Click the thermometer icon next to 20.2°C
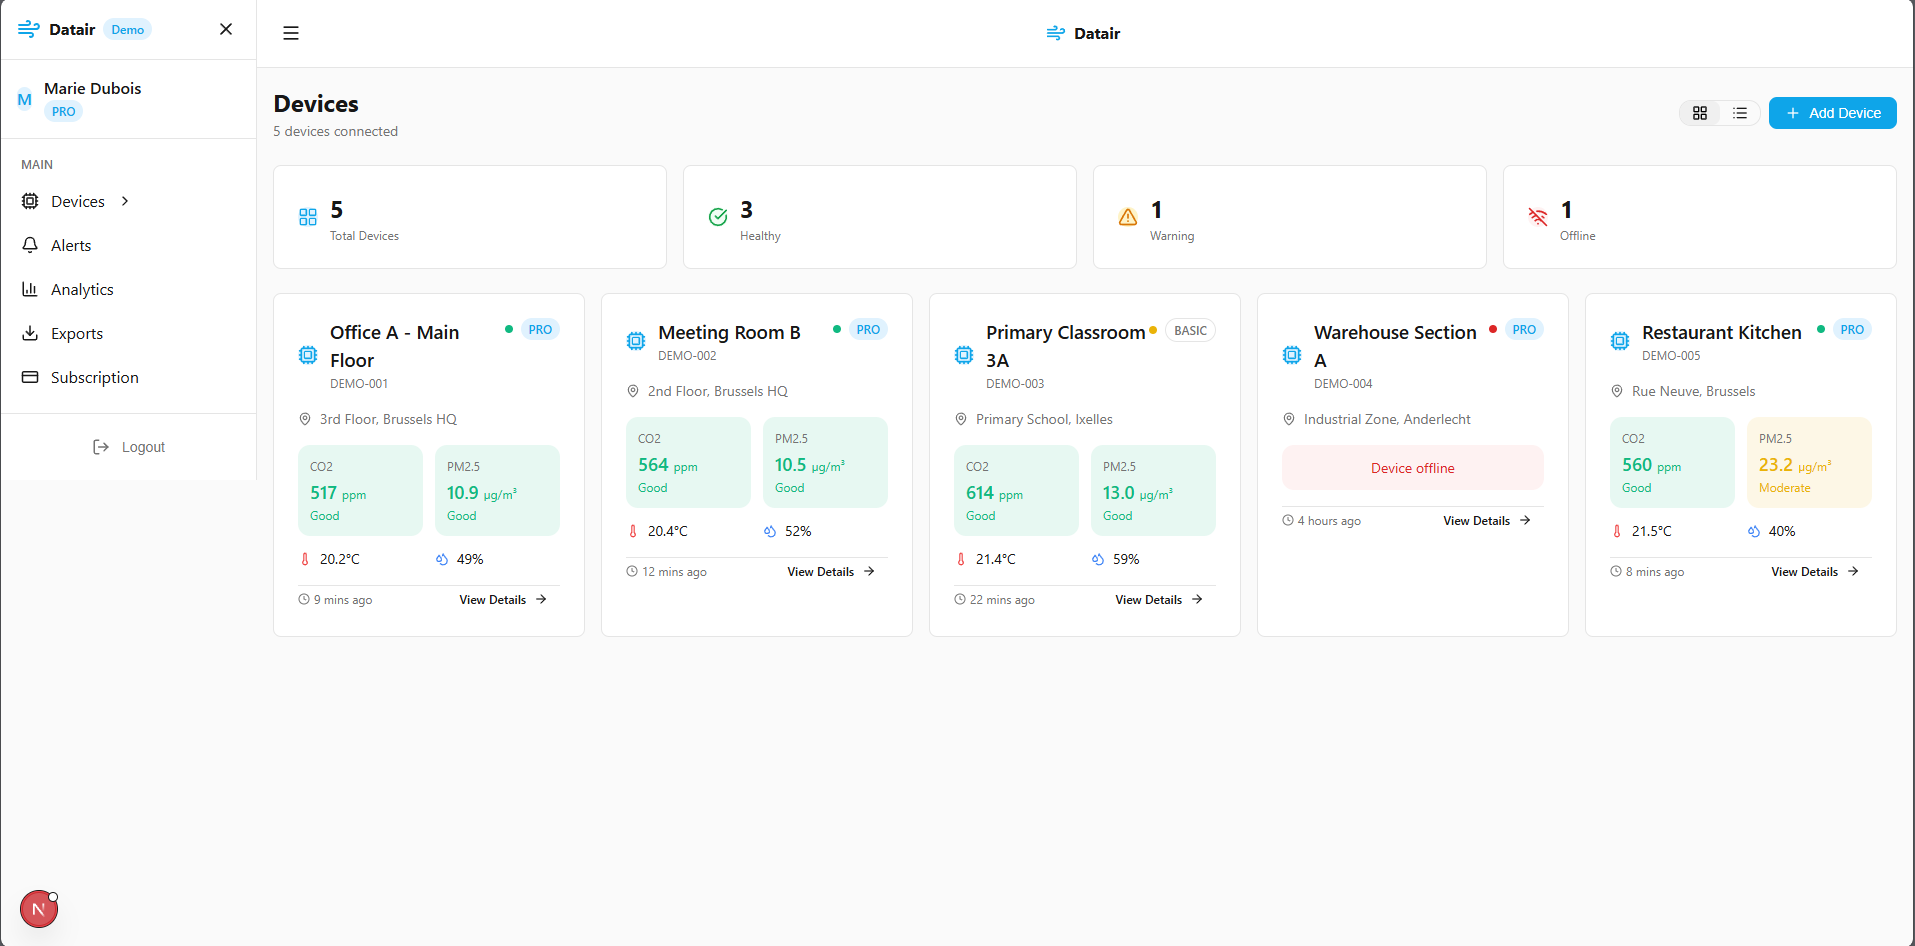The width and height of the screenshot is (1915, 946). (x=305, y=559)
